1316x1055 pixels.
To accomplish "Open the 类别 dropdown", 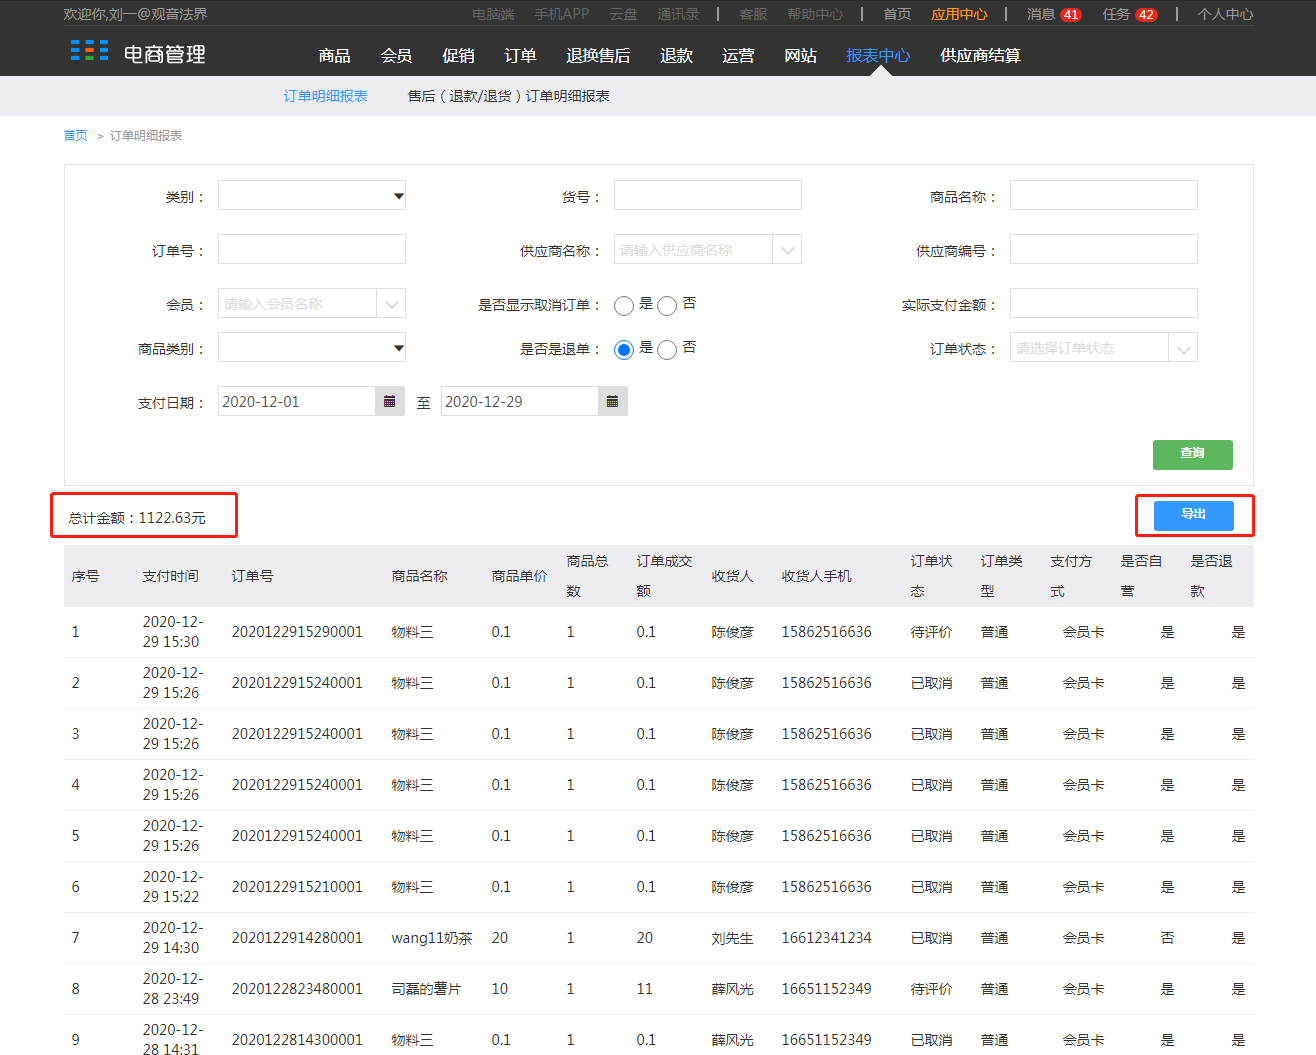I will pyautogui.click(x=312, y=195).
